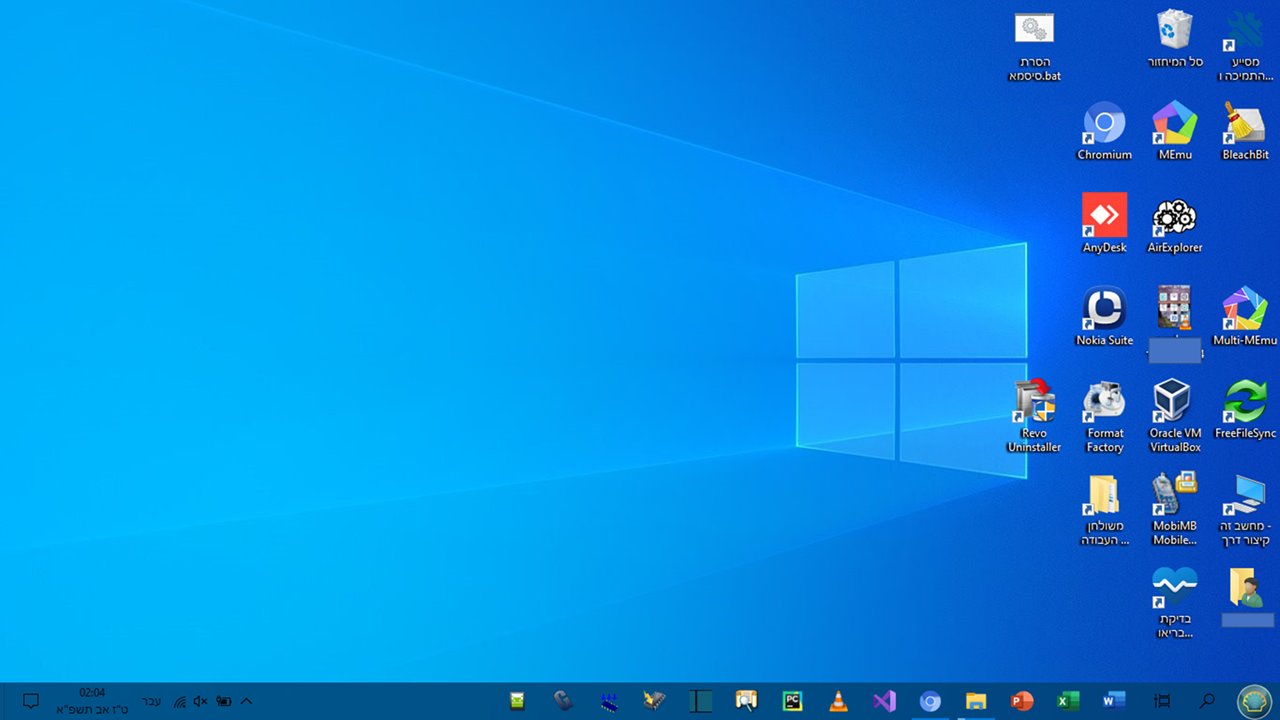Open the magnifier-over-window app in taskbar
The height and width of the screenshot is (720, 1280).
click(746, 701)
